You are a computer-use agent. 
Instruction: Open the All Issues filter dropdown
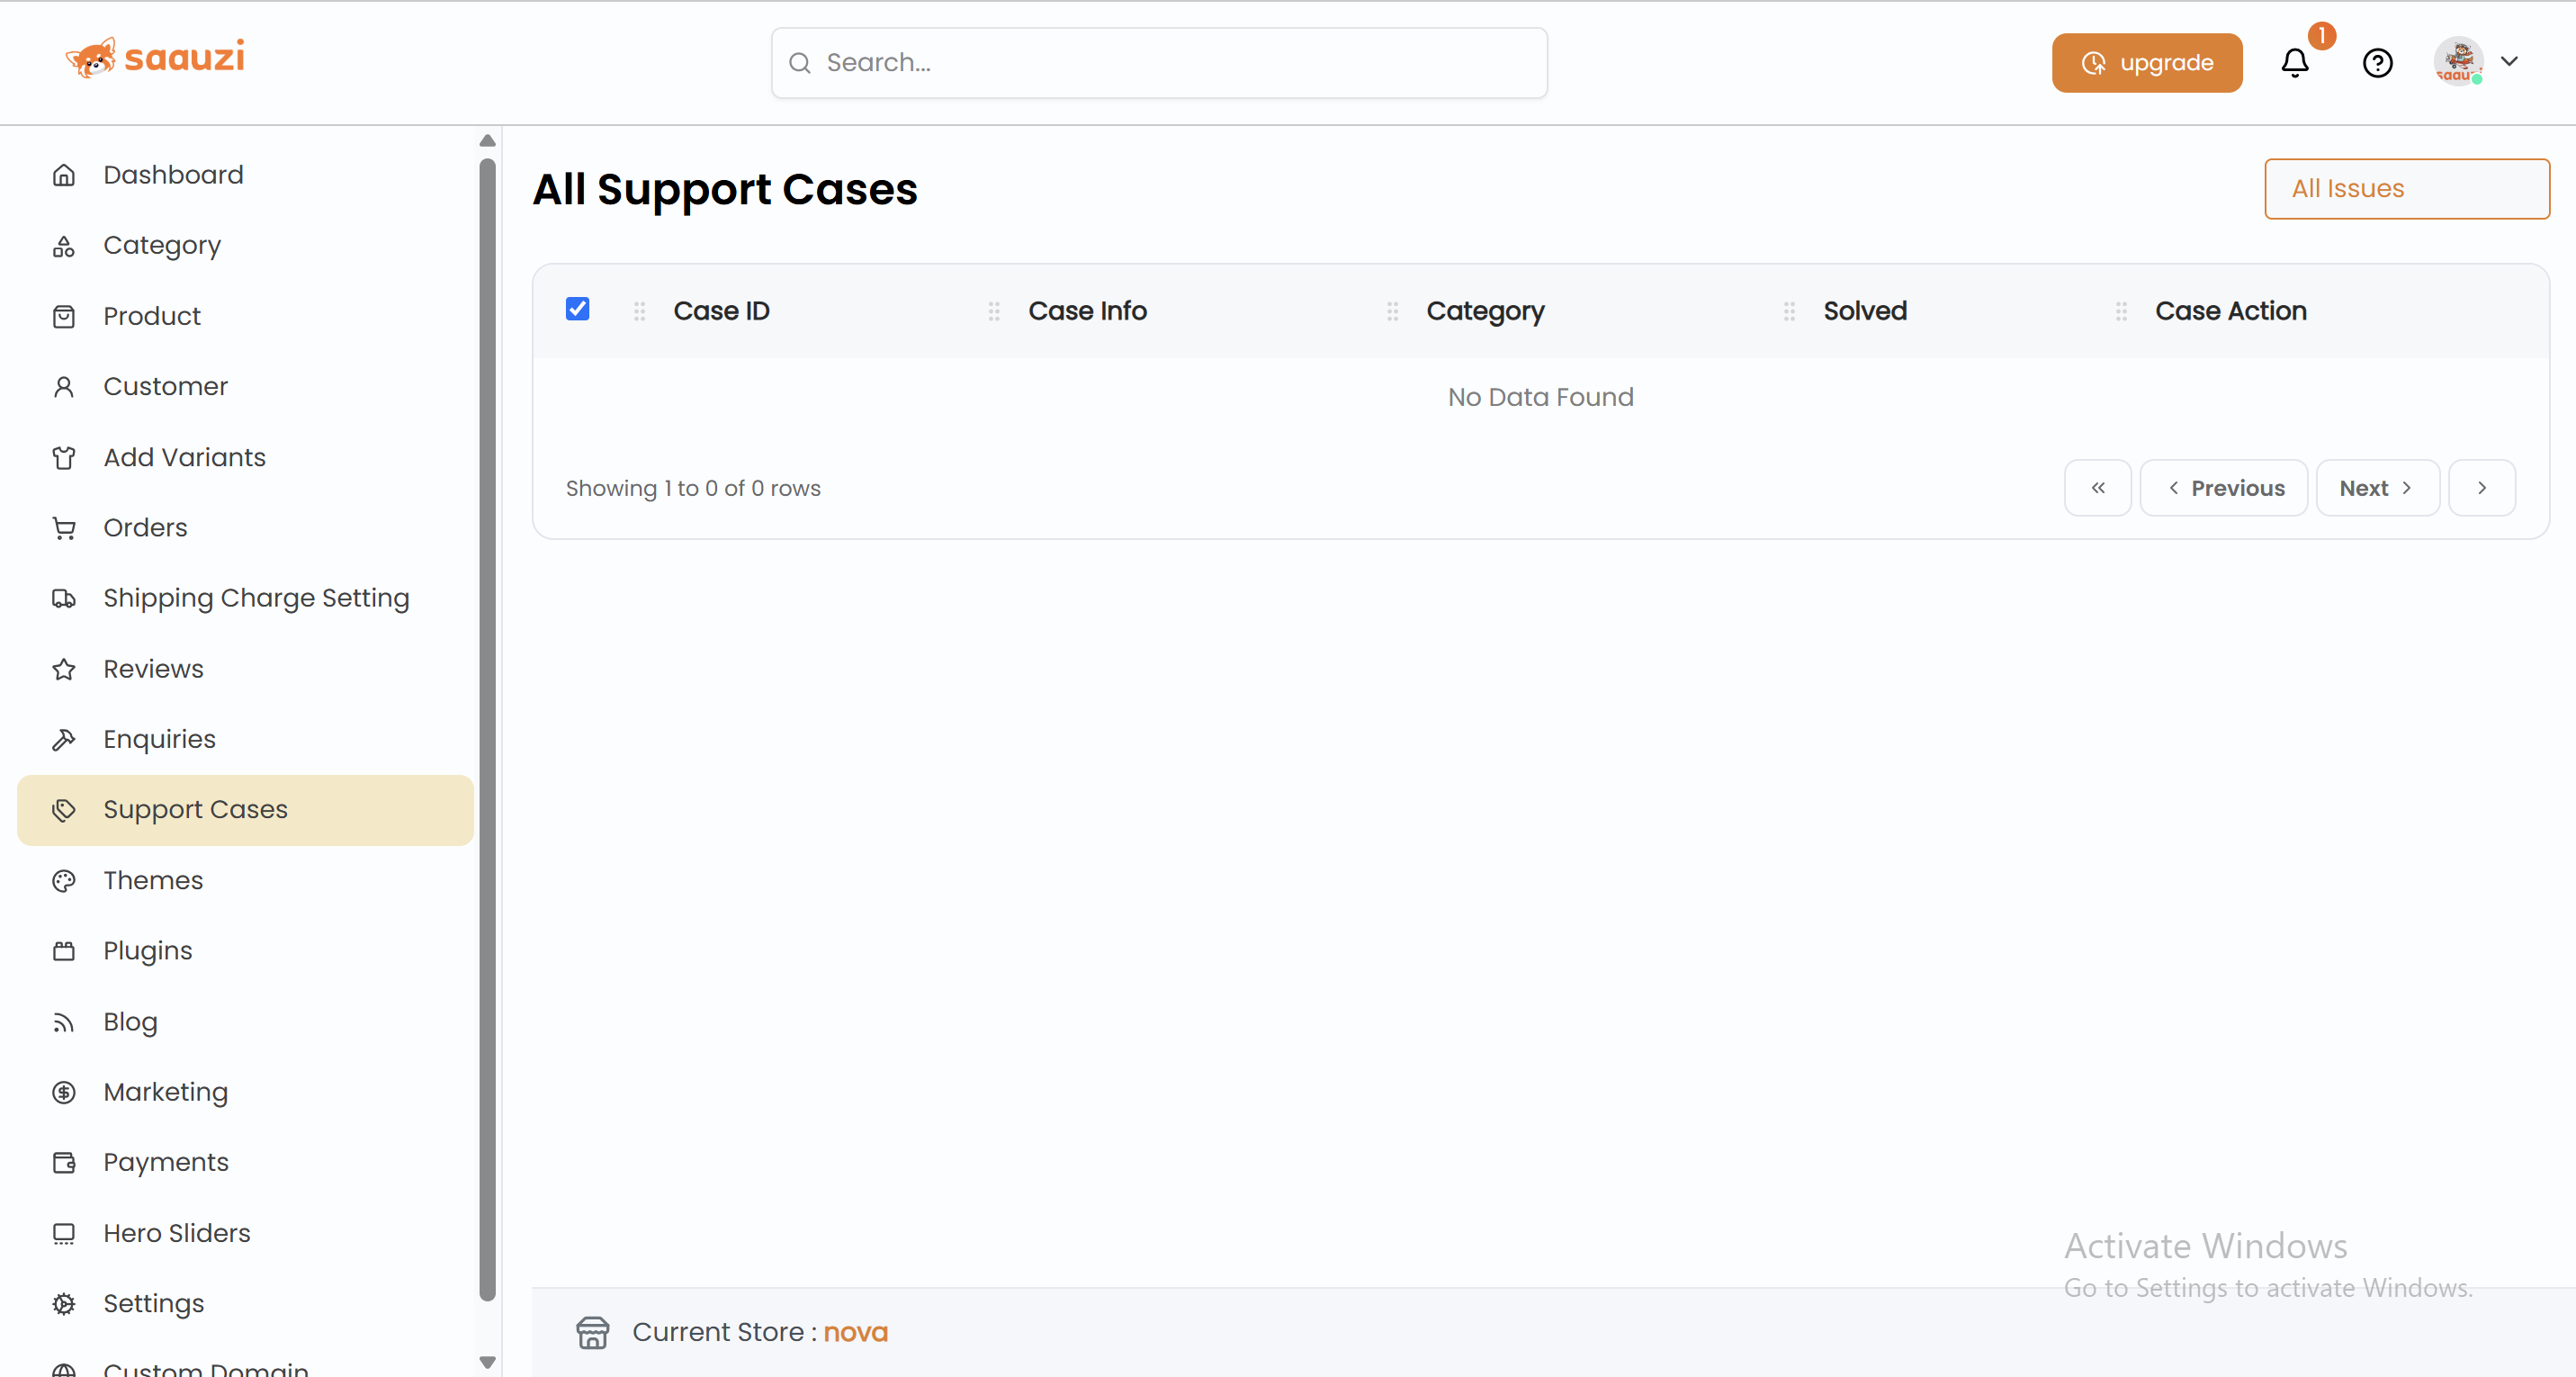point(2406,188)
